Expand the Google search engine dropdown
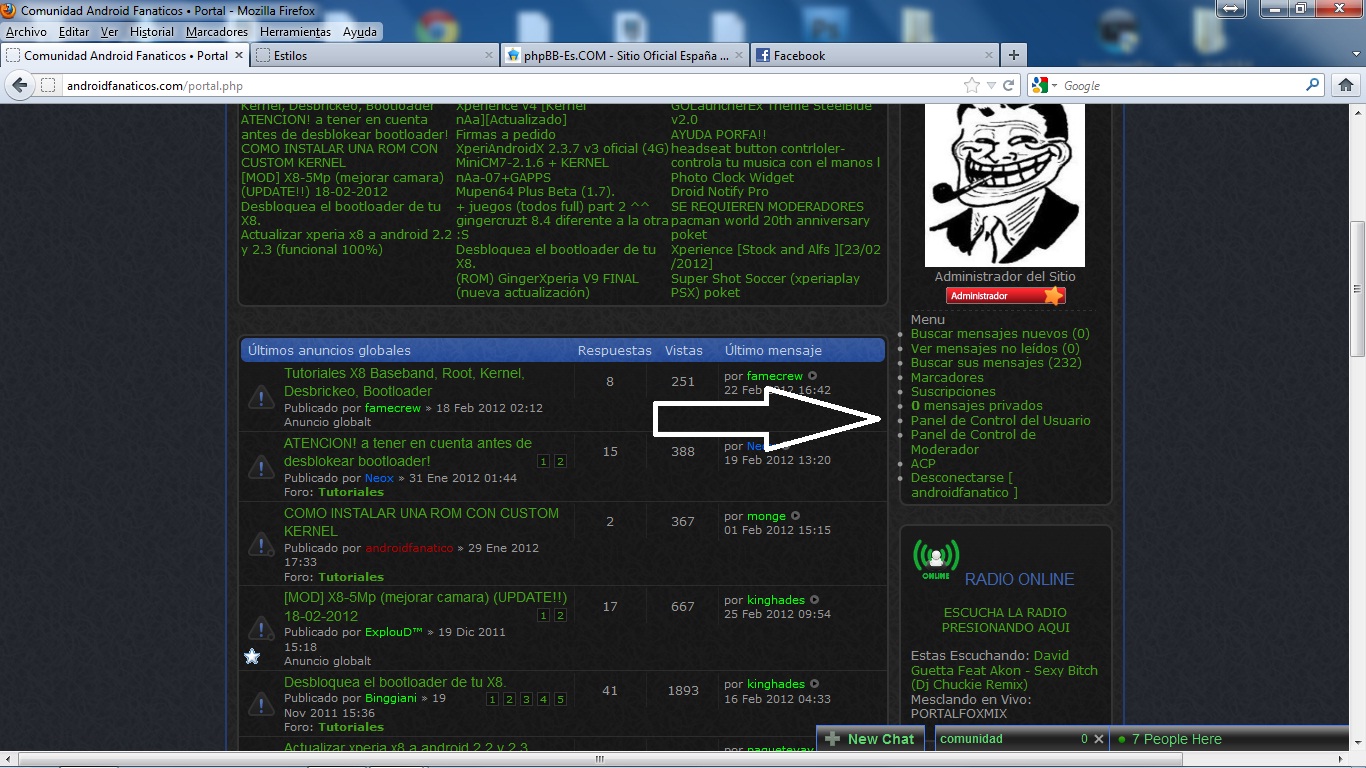Viewport: 1366px width, 768px height. point(1055,86)
